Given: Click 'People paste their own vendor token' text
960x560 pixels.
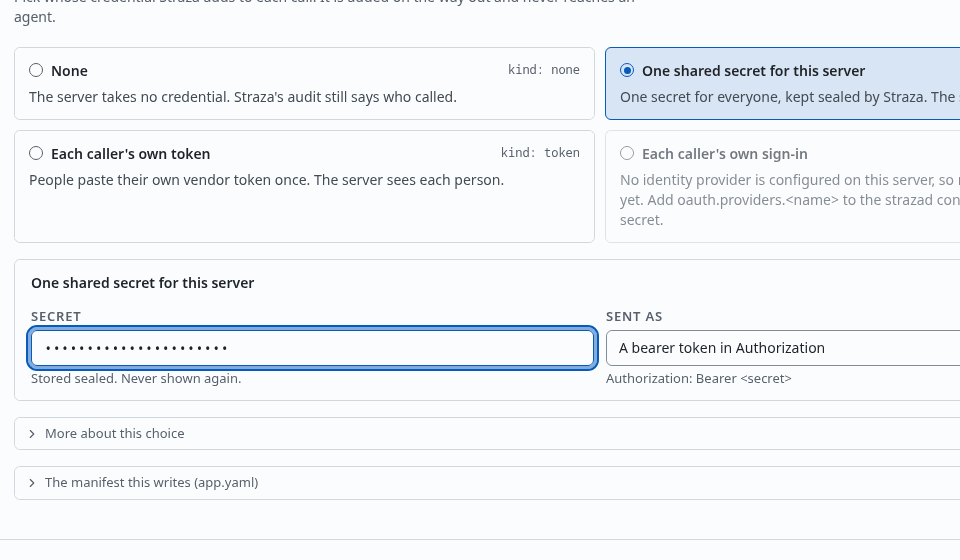Looking at the screenshot, I should (x=266, y=180).
